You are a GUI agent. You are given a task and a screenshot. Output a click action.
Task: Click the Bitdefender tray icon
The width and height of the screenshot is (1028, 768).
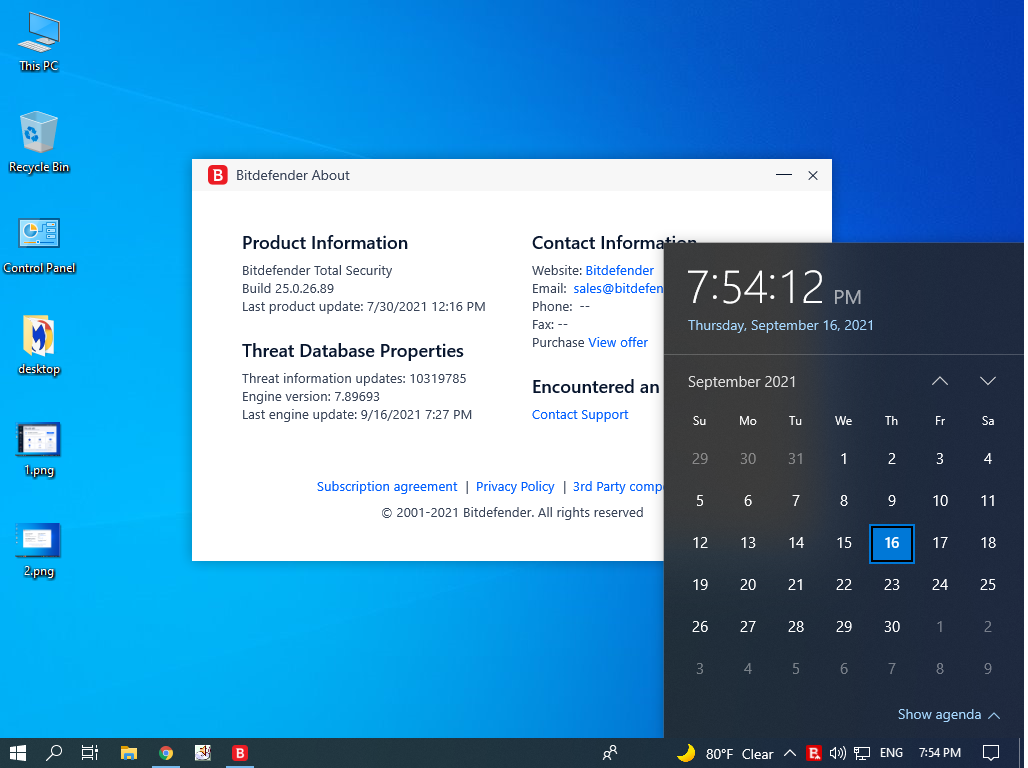coord(814,753)
